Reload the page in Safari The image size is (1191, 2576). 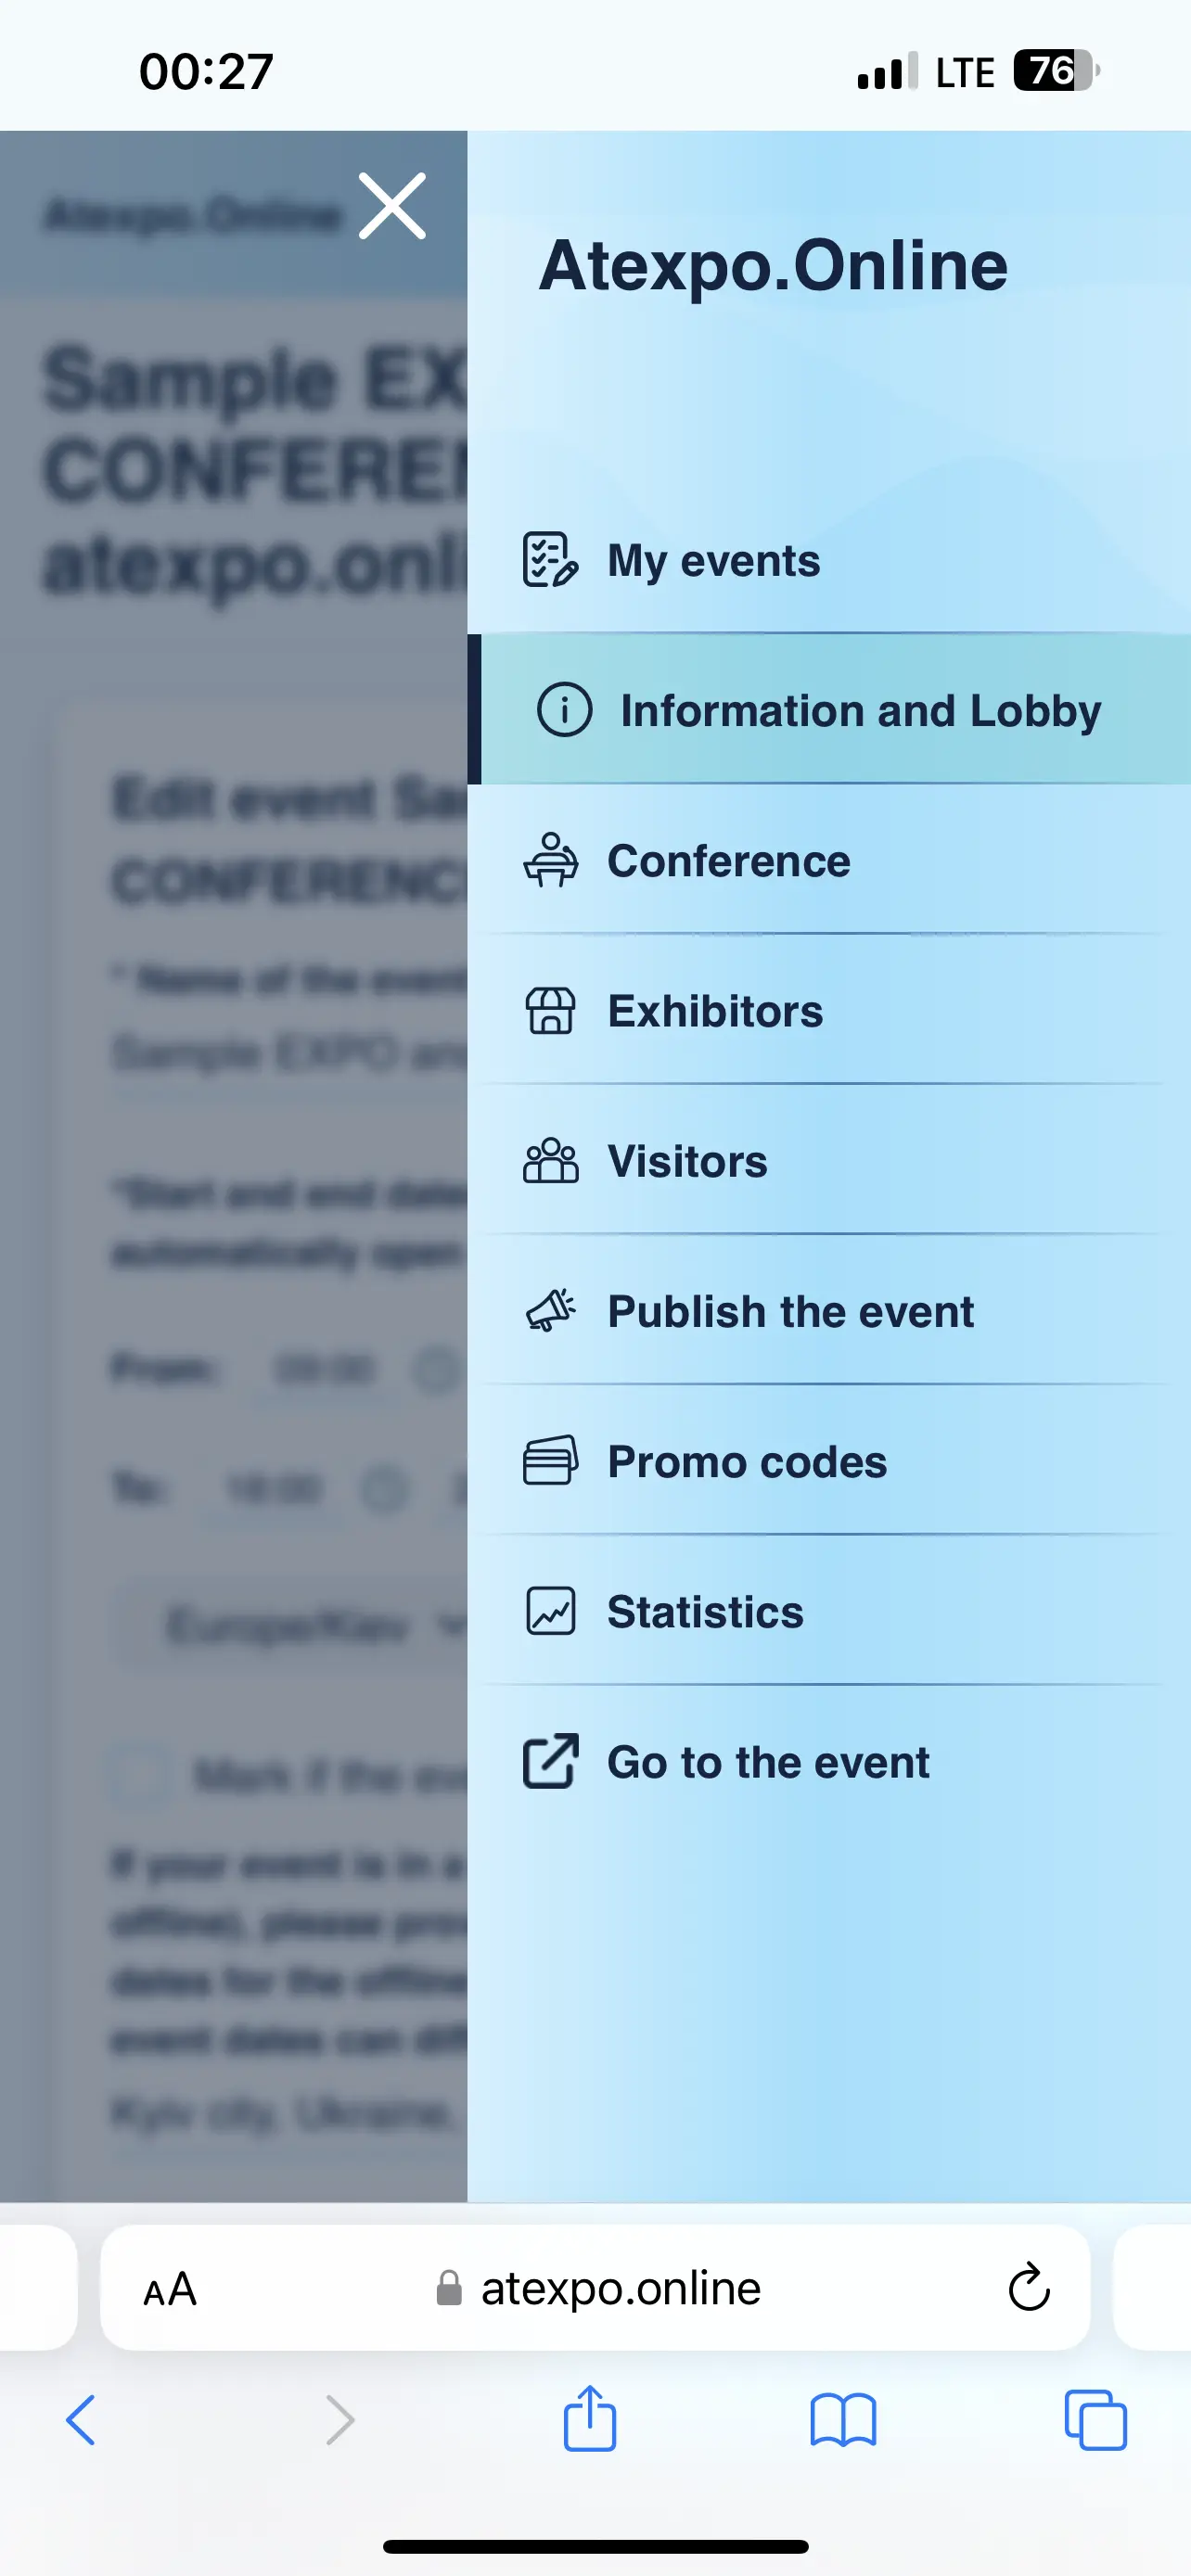point(1028,2288)
